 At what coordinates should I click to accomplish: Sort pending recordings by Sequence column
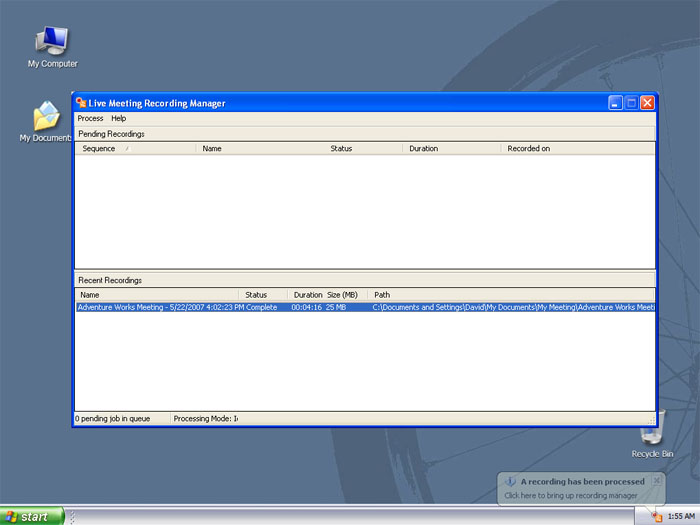point(135,149)
